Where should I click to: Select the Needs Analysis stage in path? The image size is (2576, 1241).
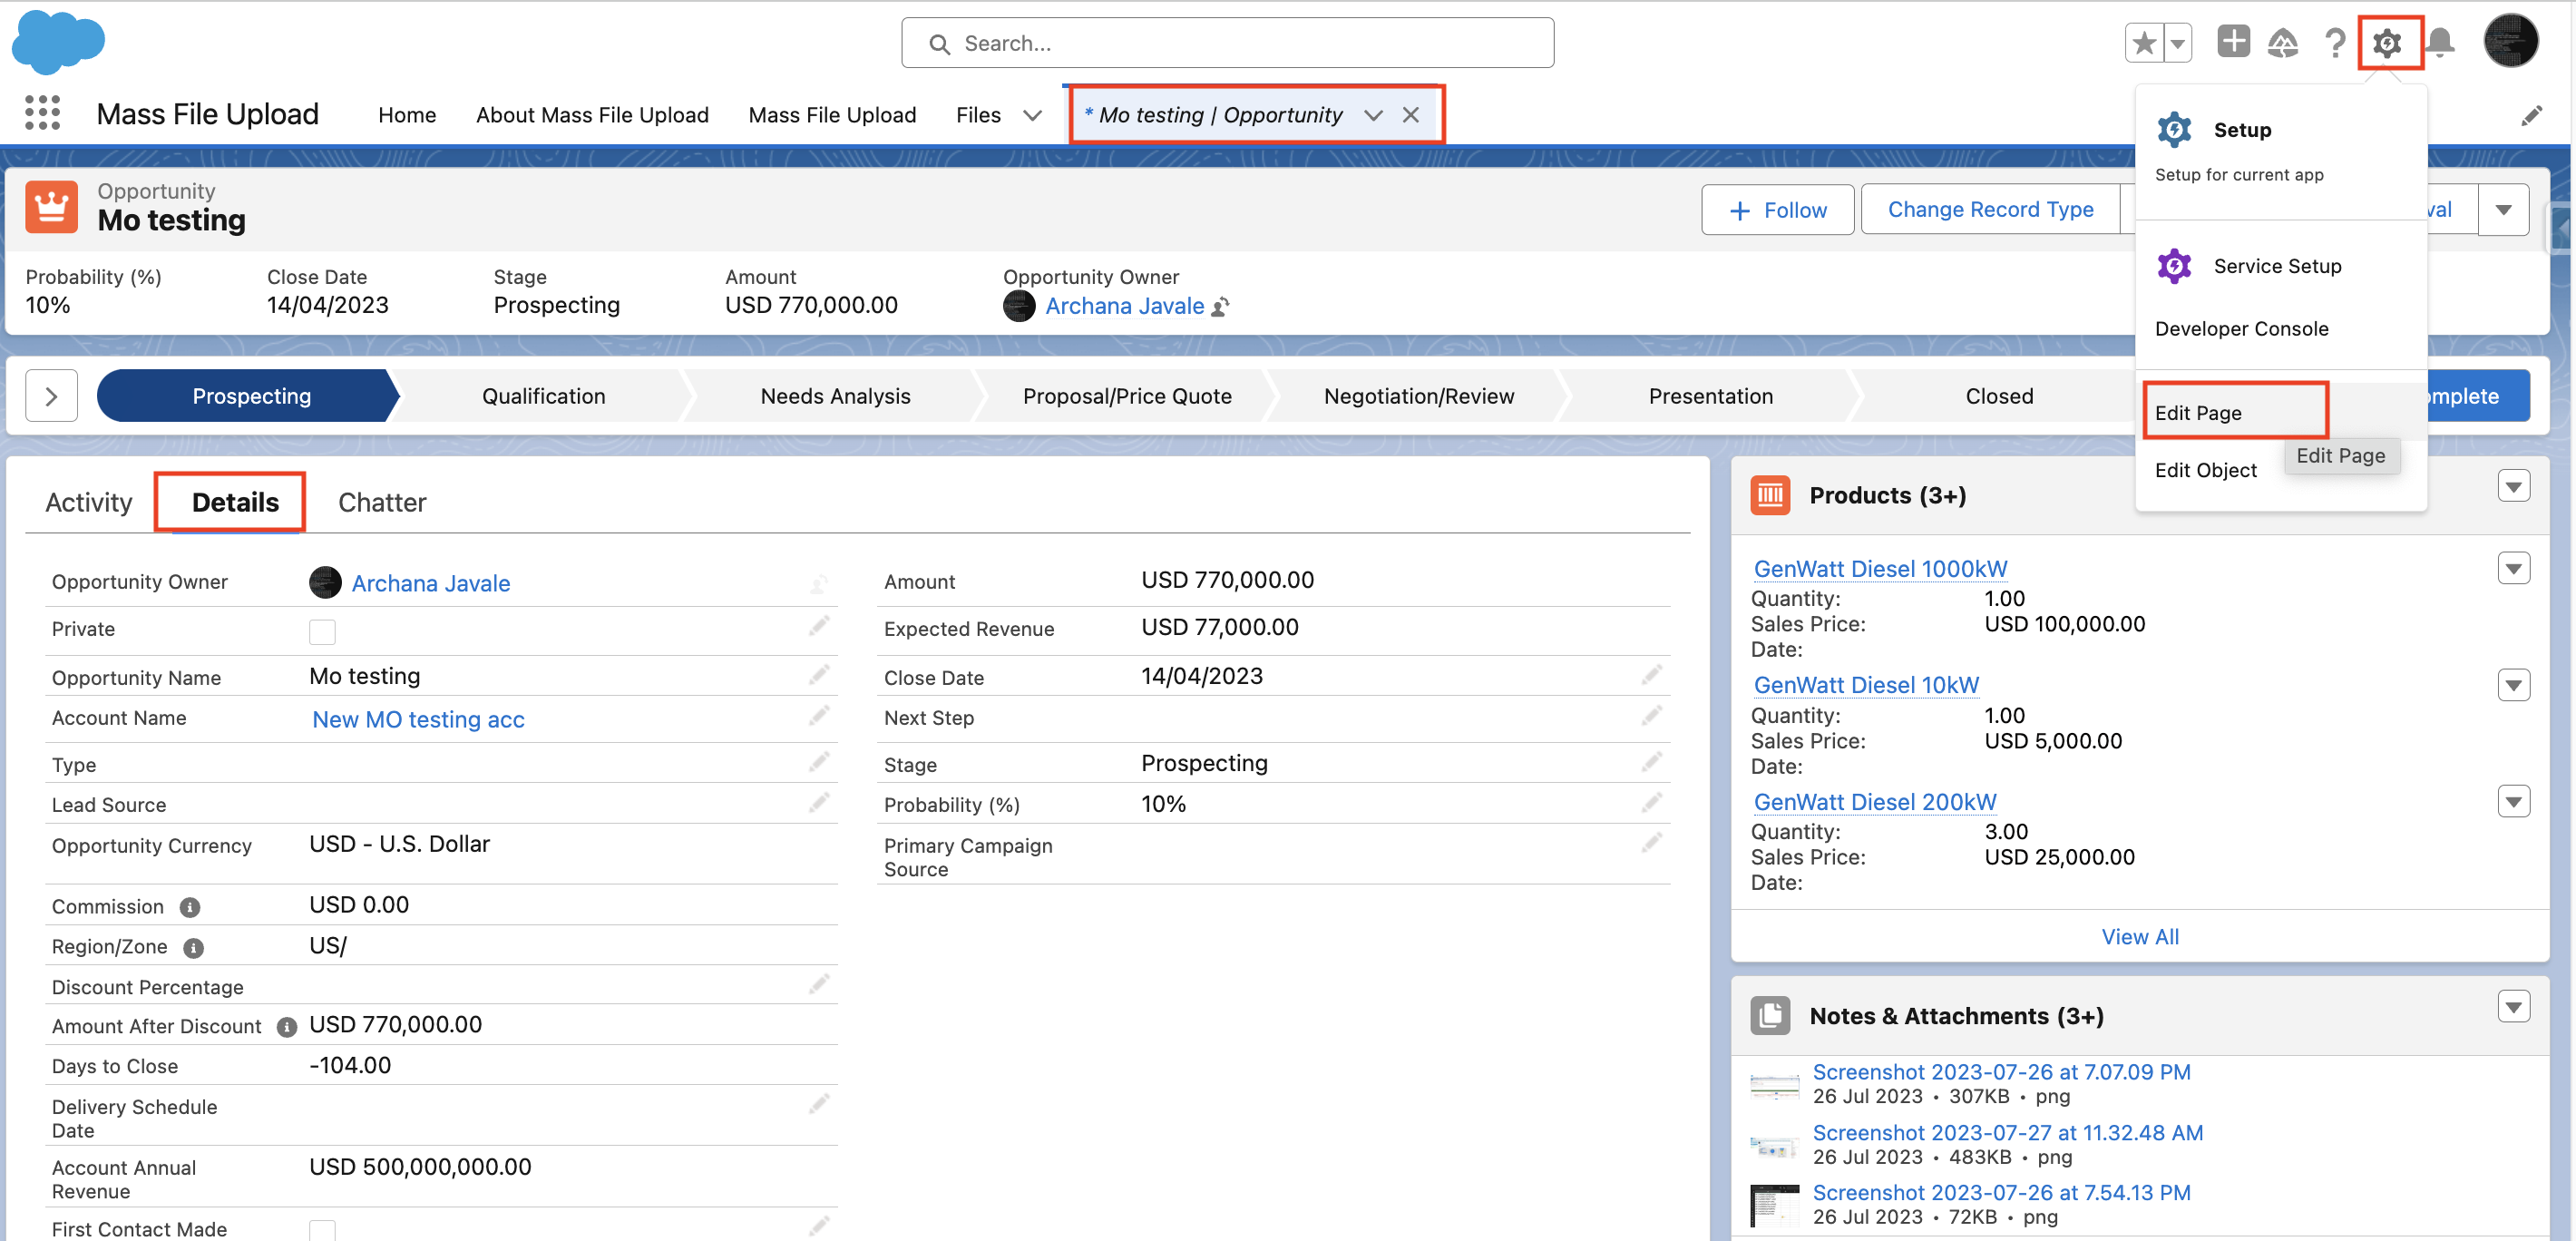835,396
